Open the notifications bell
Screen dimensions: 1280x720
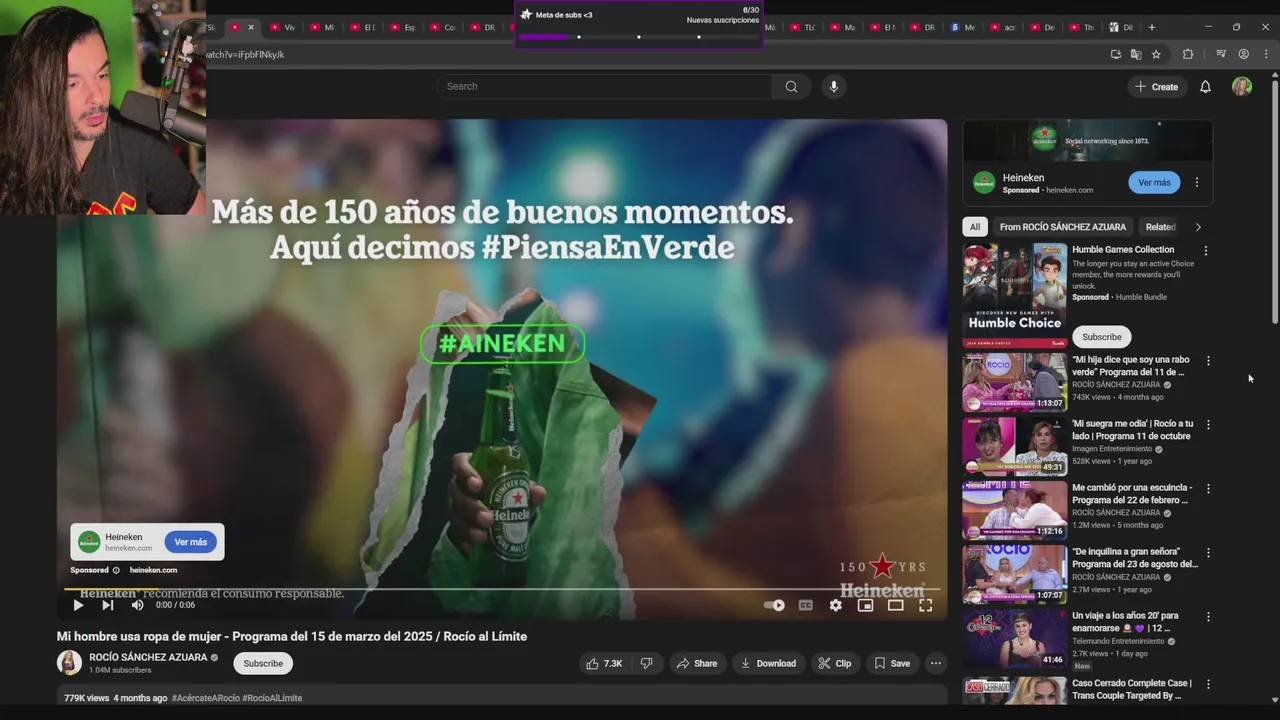pos(1205,87)
